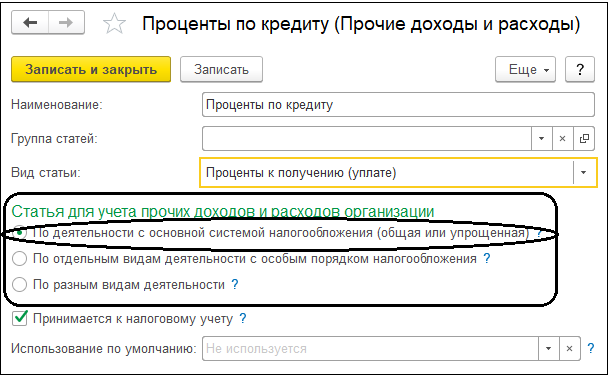
Task: Click the green Статья для учета heading
Action: pyautogui.click(x=223, y=212)
